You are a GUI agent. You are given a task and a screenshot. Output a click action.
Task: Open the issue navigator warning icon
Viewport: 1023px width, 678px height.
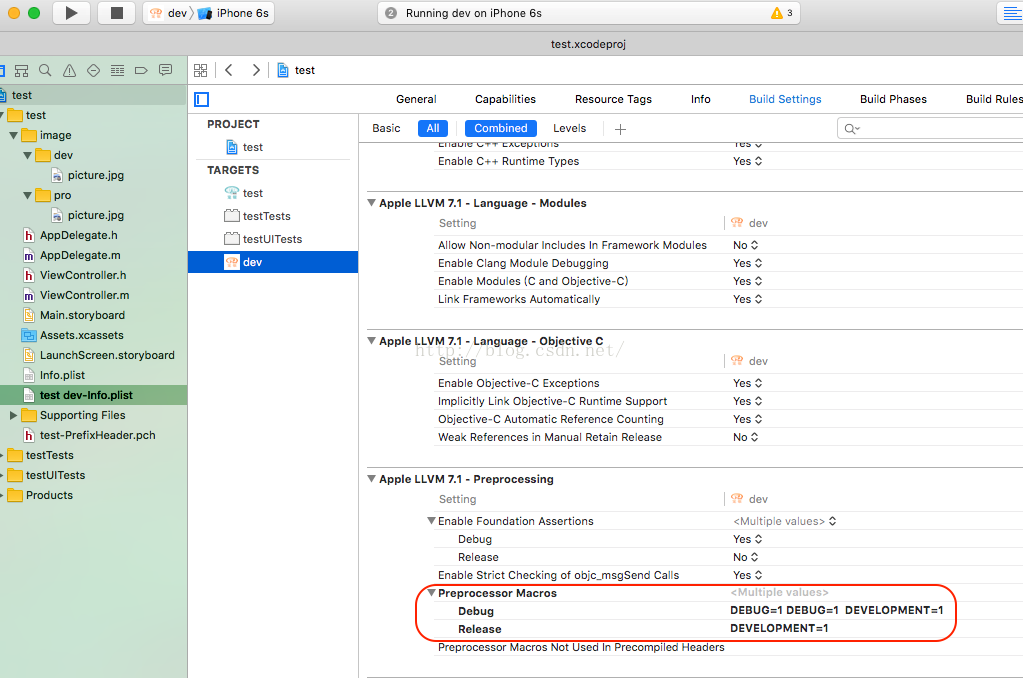[x=69, y=71]
